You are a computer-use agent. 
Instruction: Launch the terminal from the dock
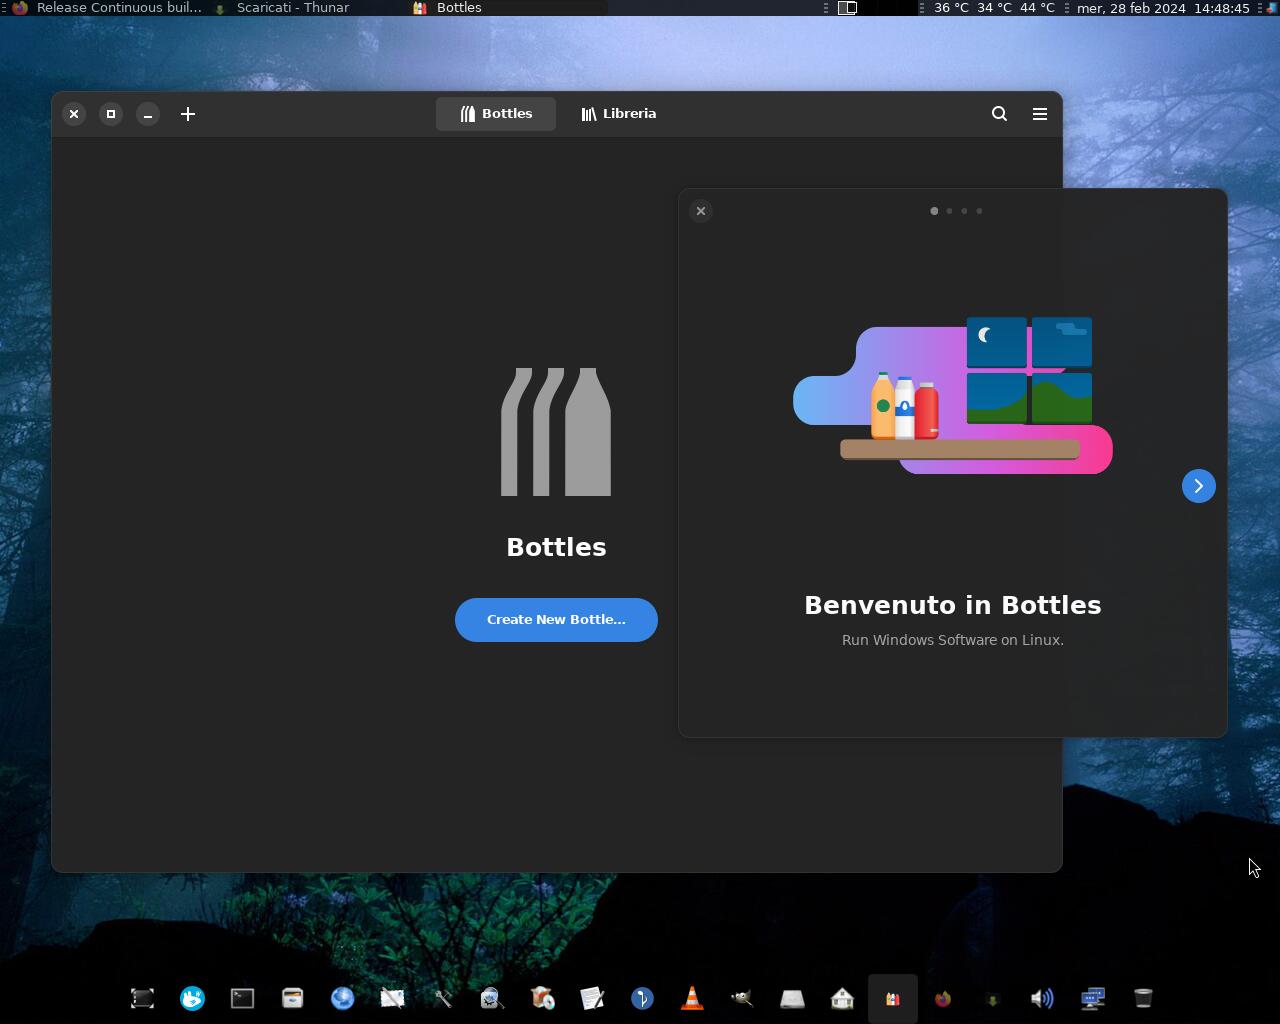242,998
